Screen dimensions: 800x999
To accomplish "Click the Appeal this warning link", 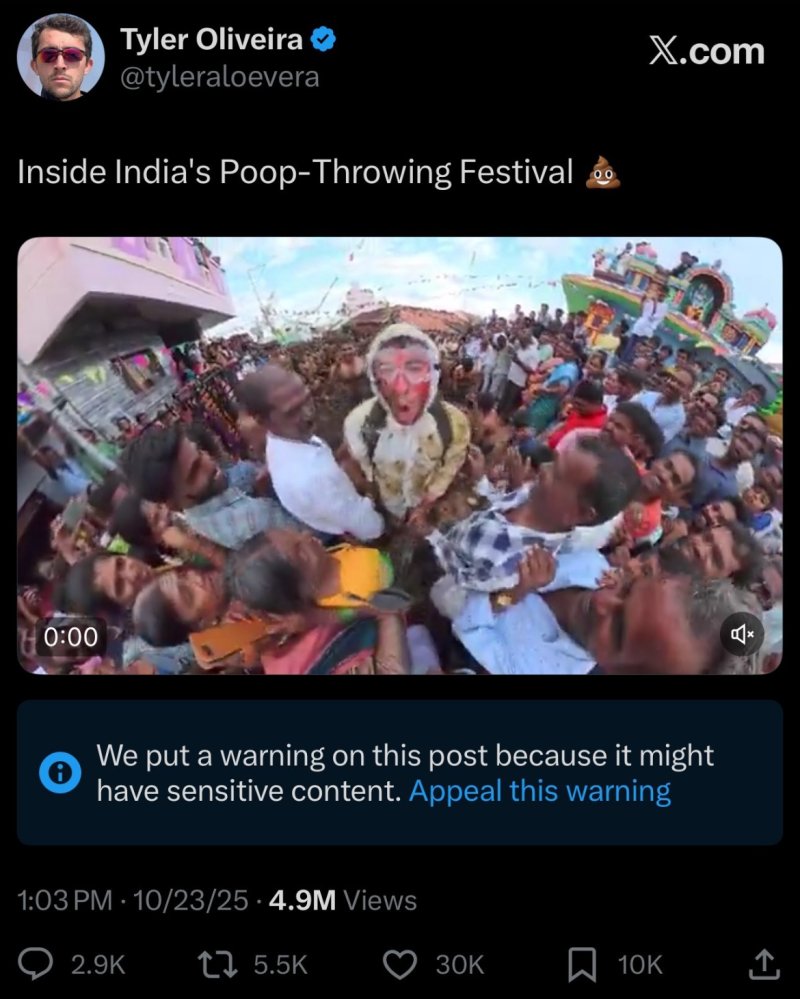I will click(x=540, y=791).
